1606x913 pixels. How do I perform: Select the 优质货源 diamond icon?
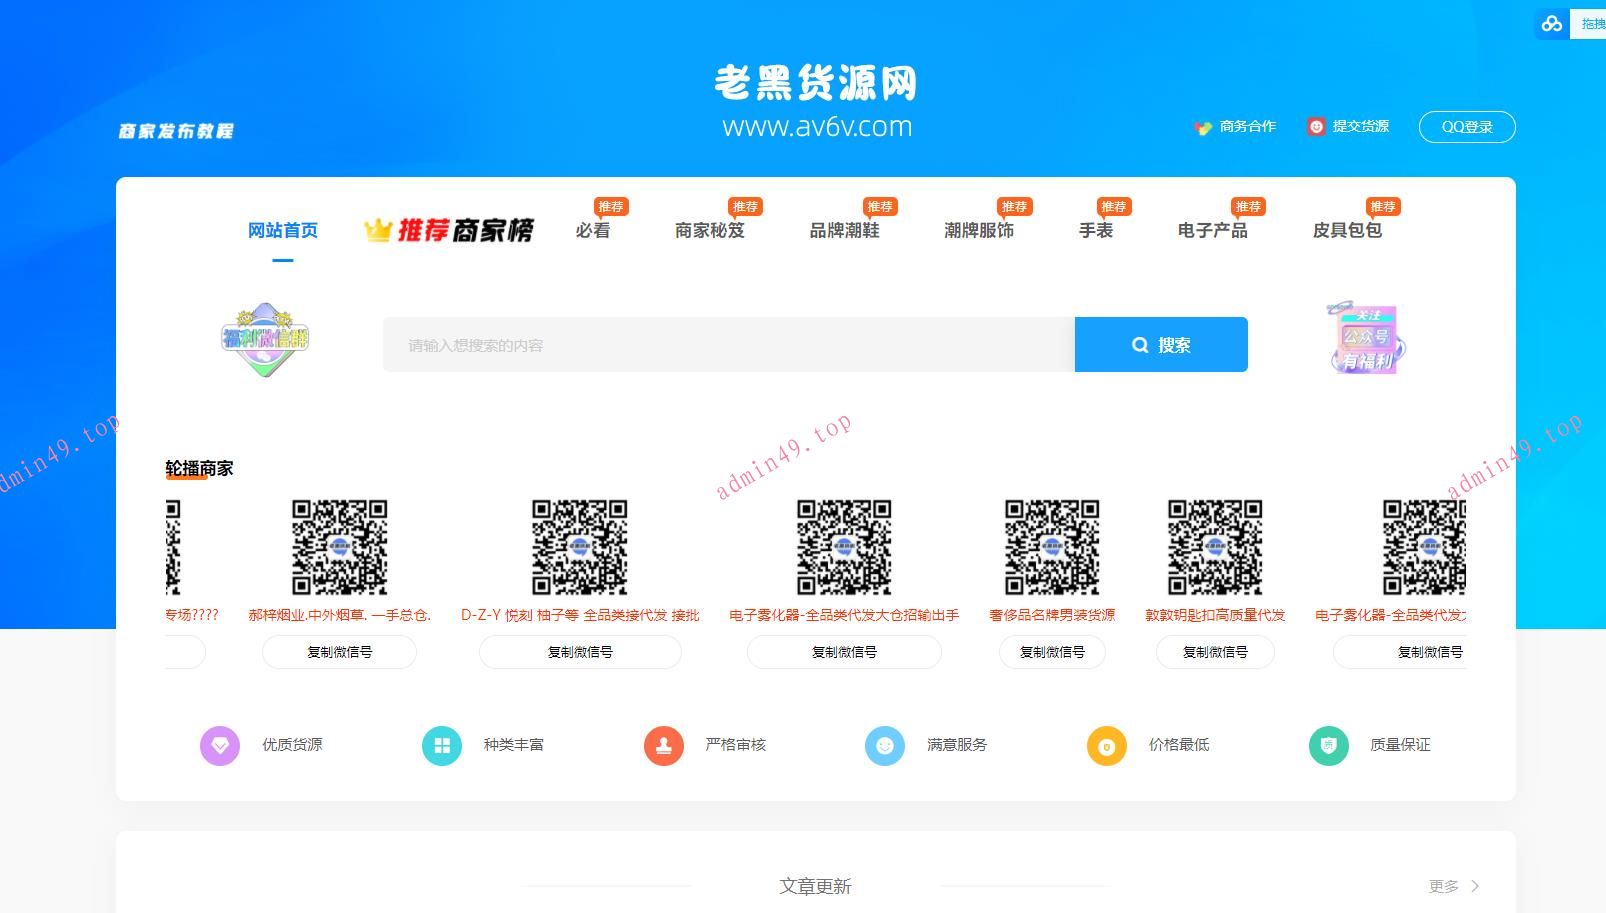point(221,746)
